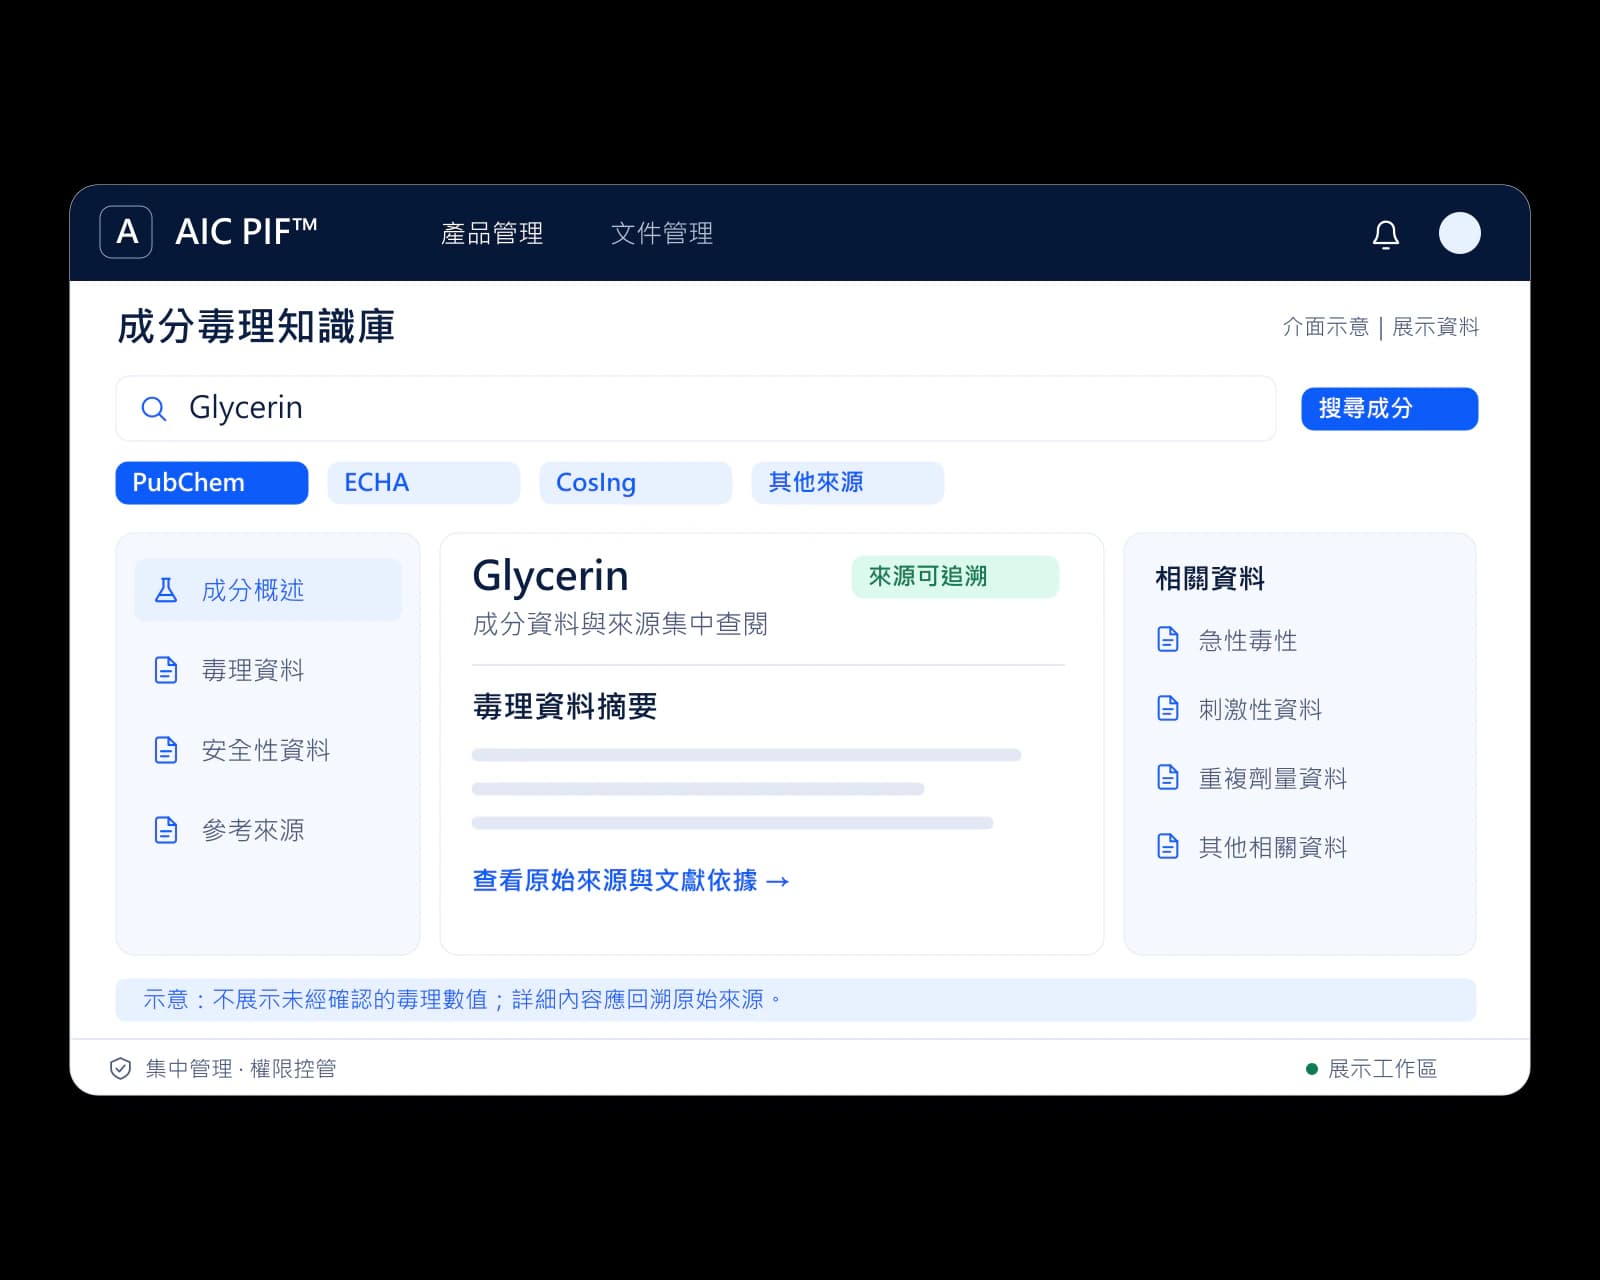Viewport: 1600px width, 1280px height.
Task: Click the 搜尋成分 button
Action: [x=1390, y=409]
